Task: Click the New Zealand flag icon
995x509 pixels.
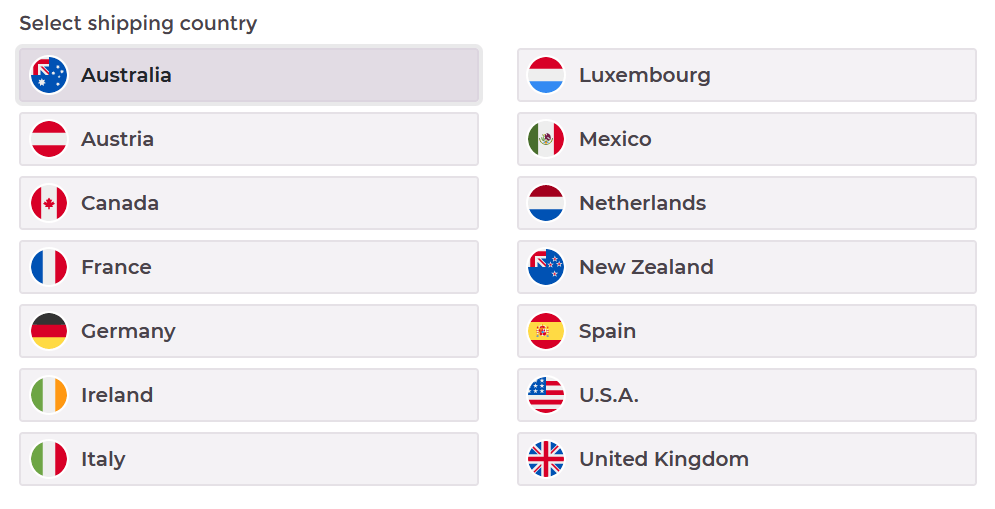Action: point(546,267)
